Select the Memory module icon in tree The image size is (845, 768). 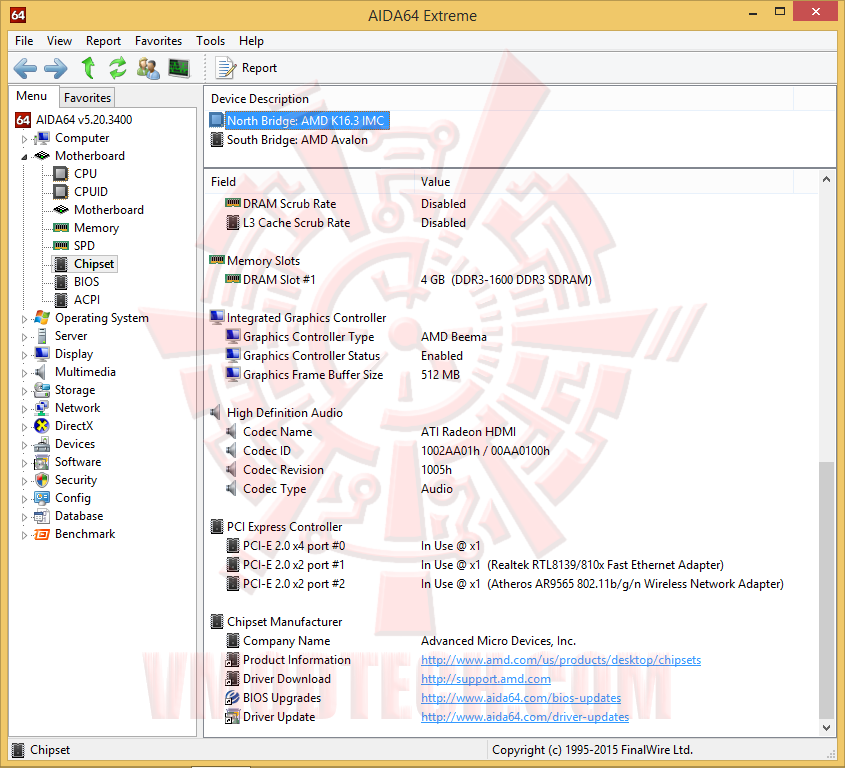[x=61, y=227]
